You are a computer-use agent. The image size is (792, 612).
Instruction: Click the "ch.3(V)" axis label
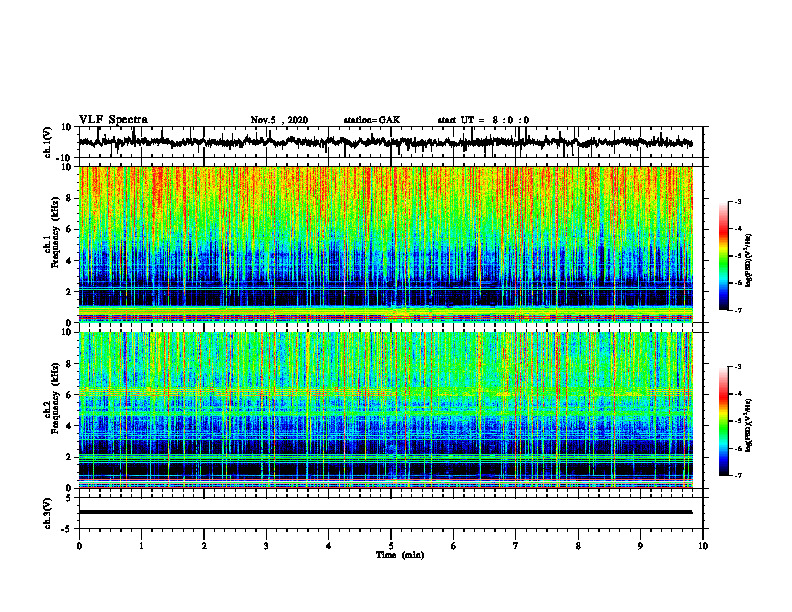pyautogui.click(x=48, y=513)
